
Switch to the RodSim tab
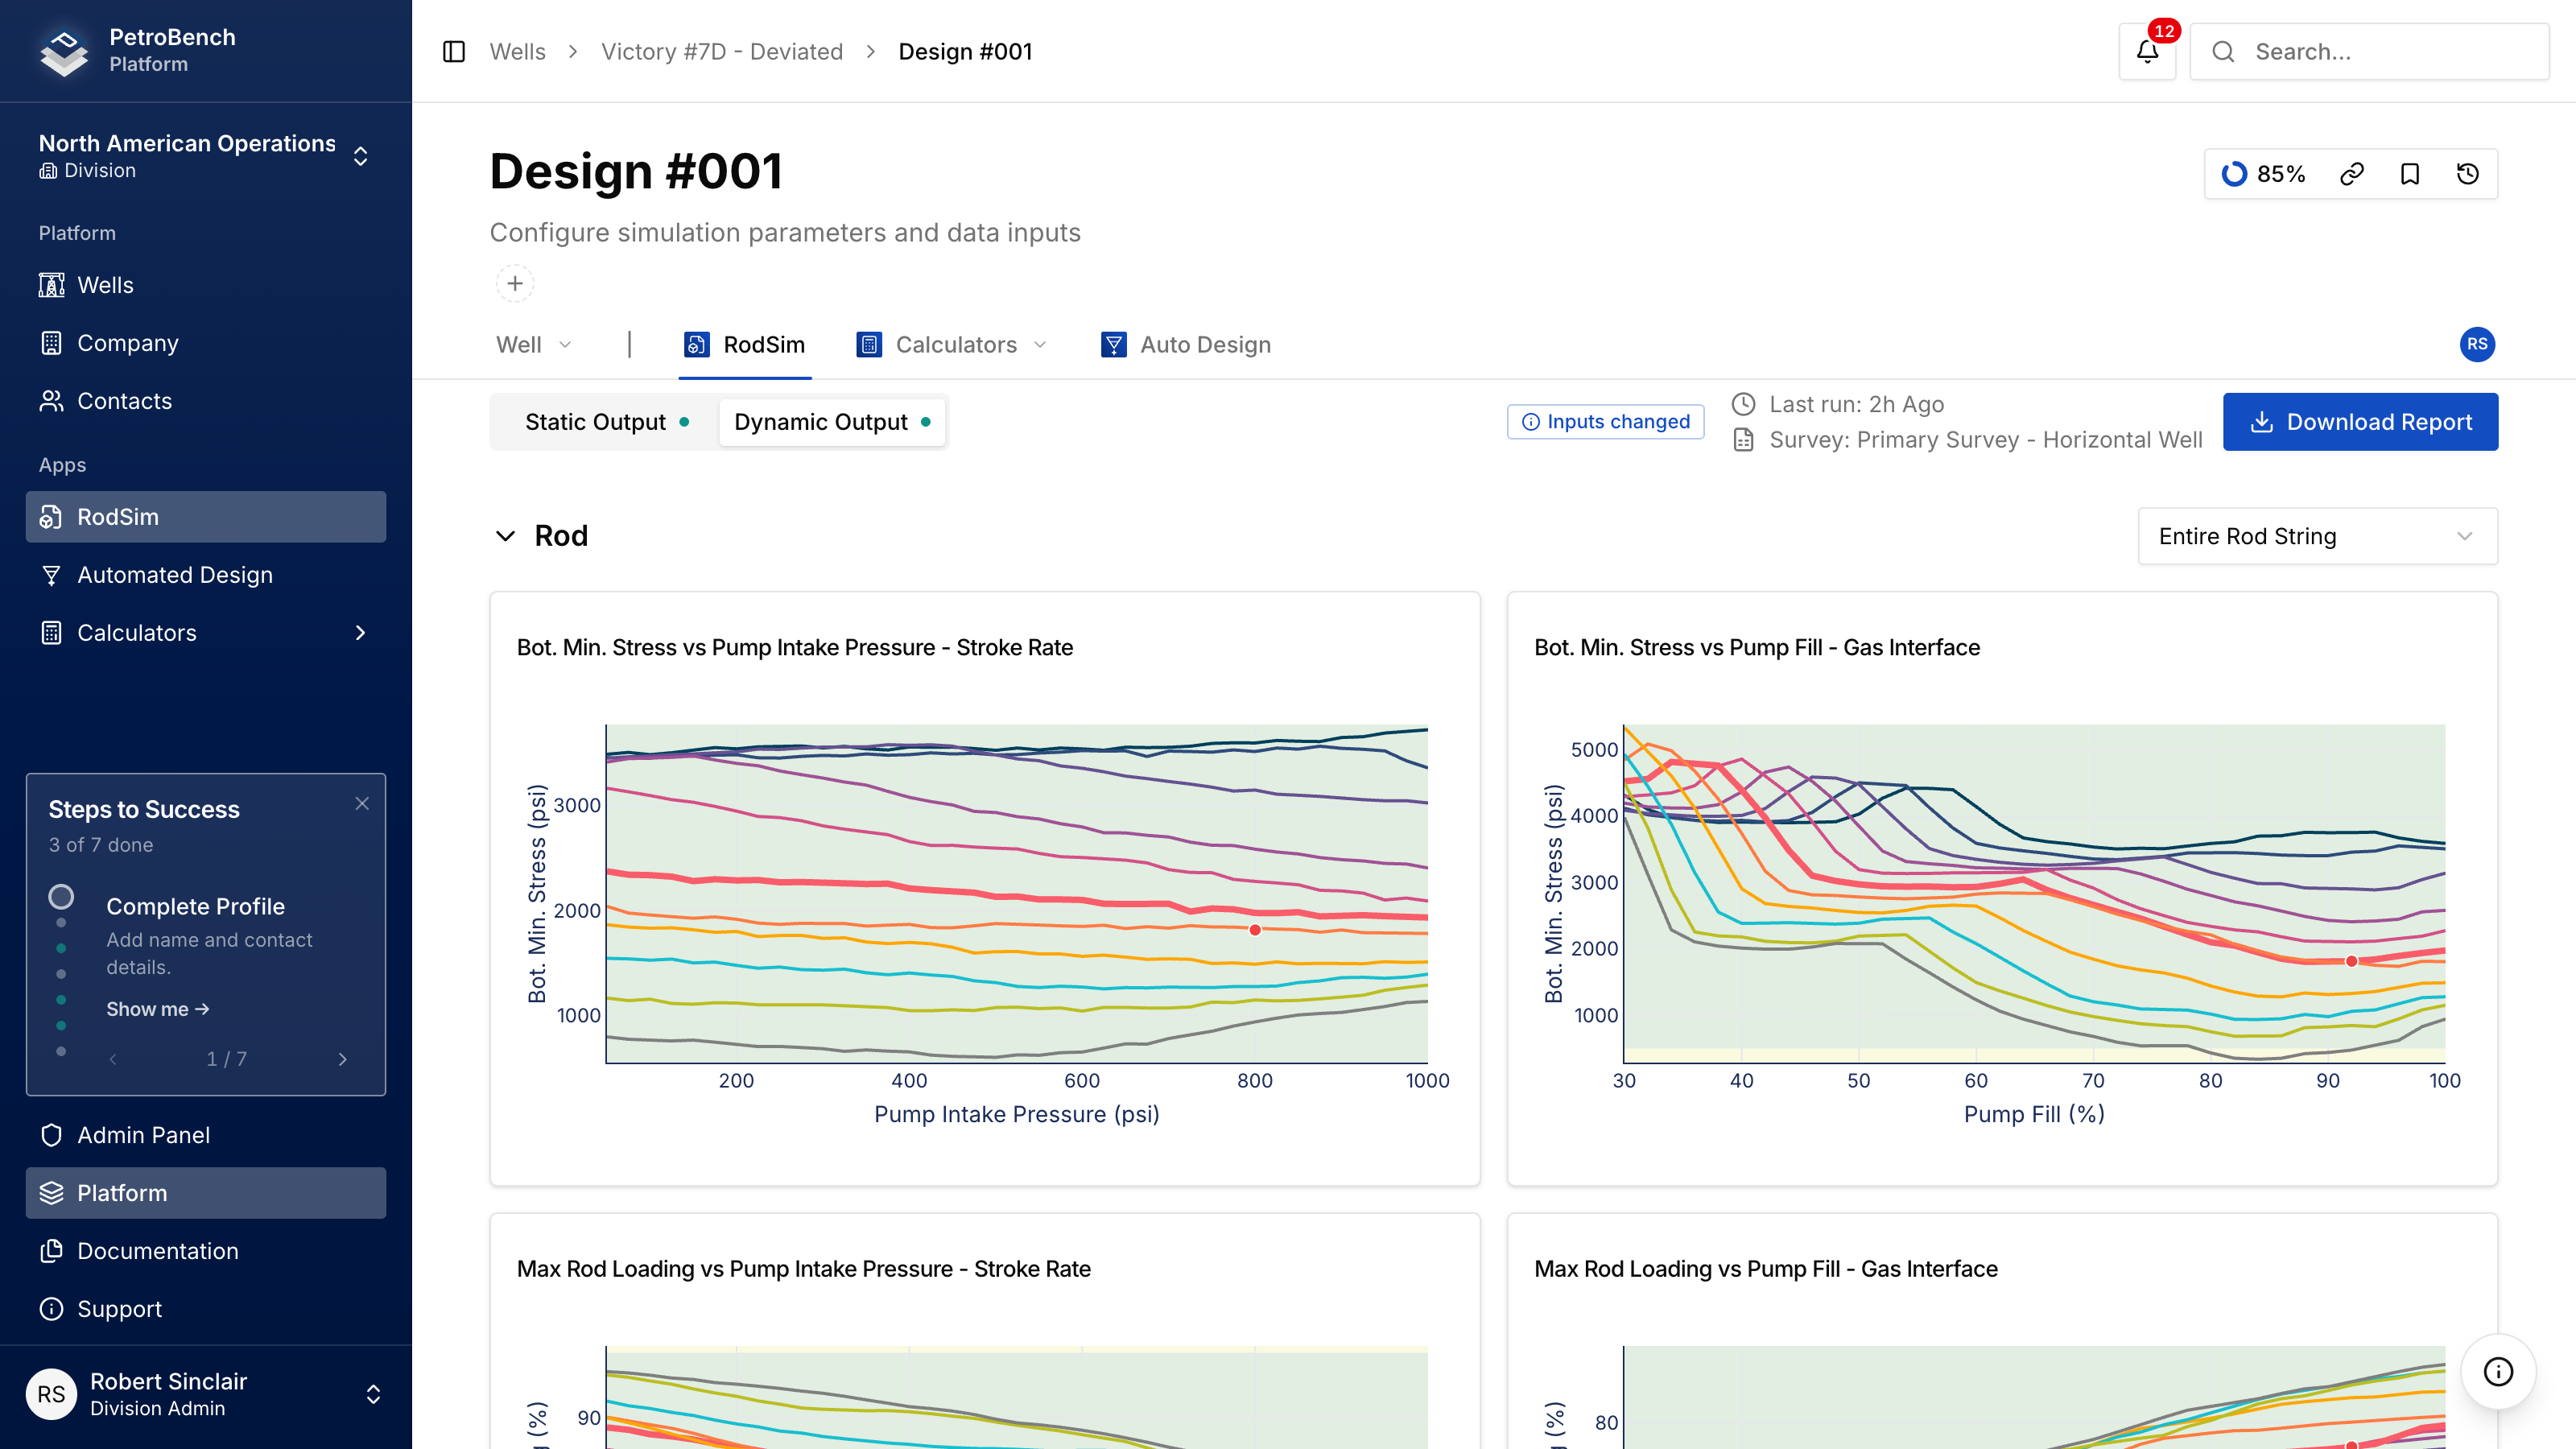pyautogui.click(x=745, y=344)
